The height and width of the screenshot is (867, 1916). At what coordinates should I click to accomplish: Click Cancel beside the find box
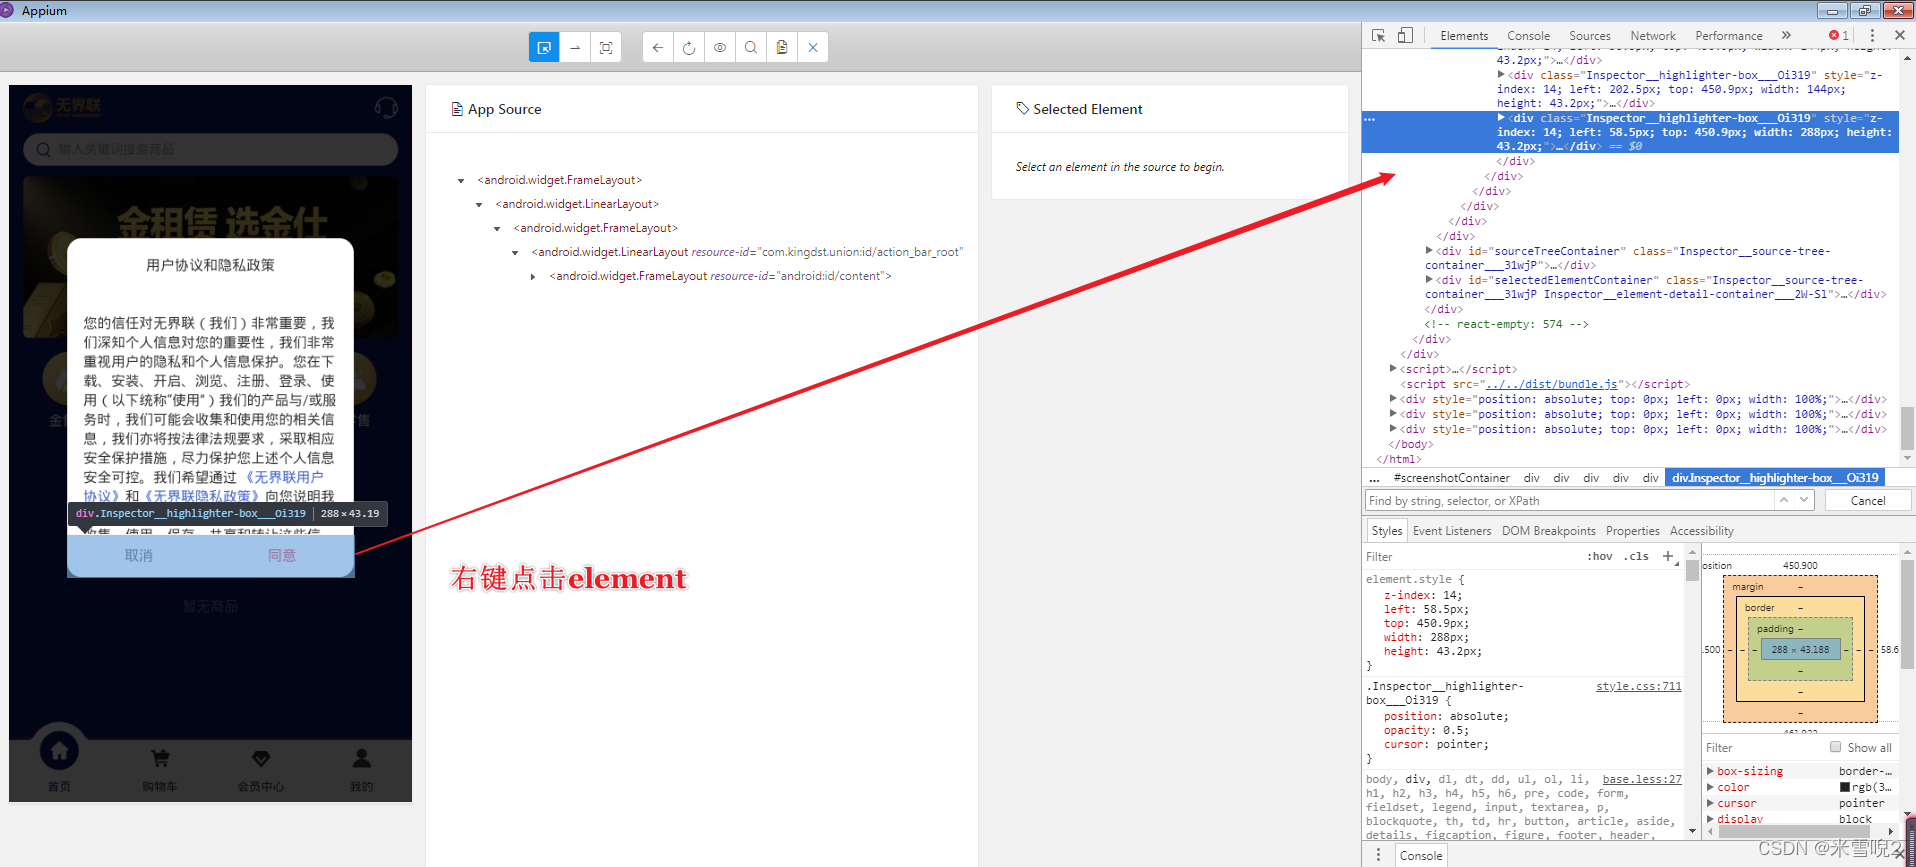coord(1868,500)
